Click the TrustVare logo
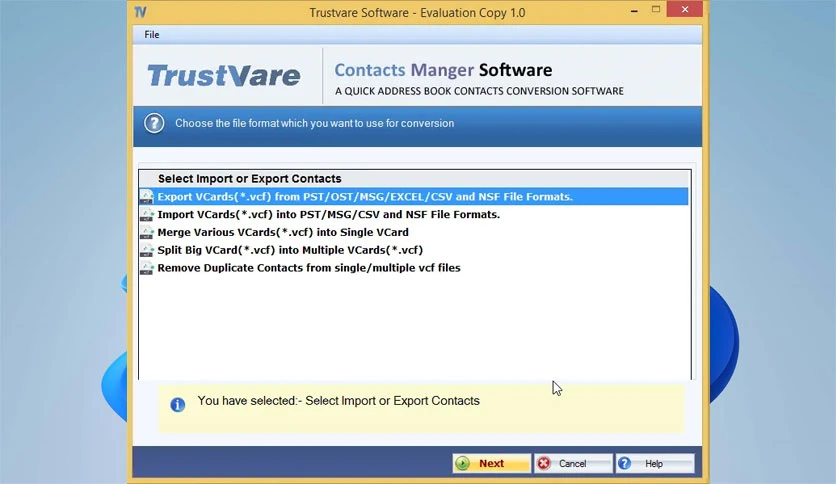Image resolution: width=836 pixels, height=484 pixels. [x=223, y=75]
